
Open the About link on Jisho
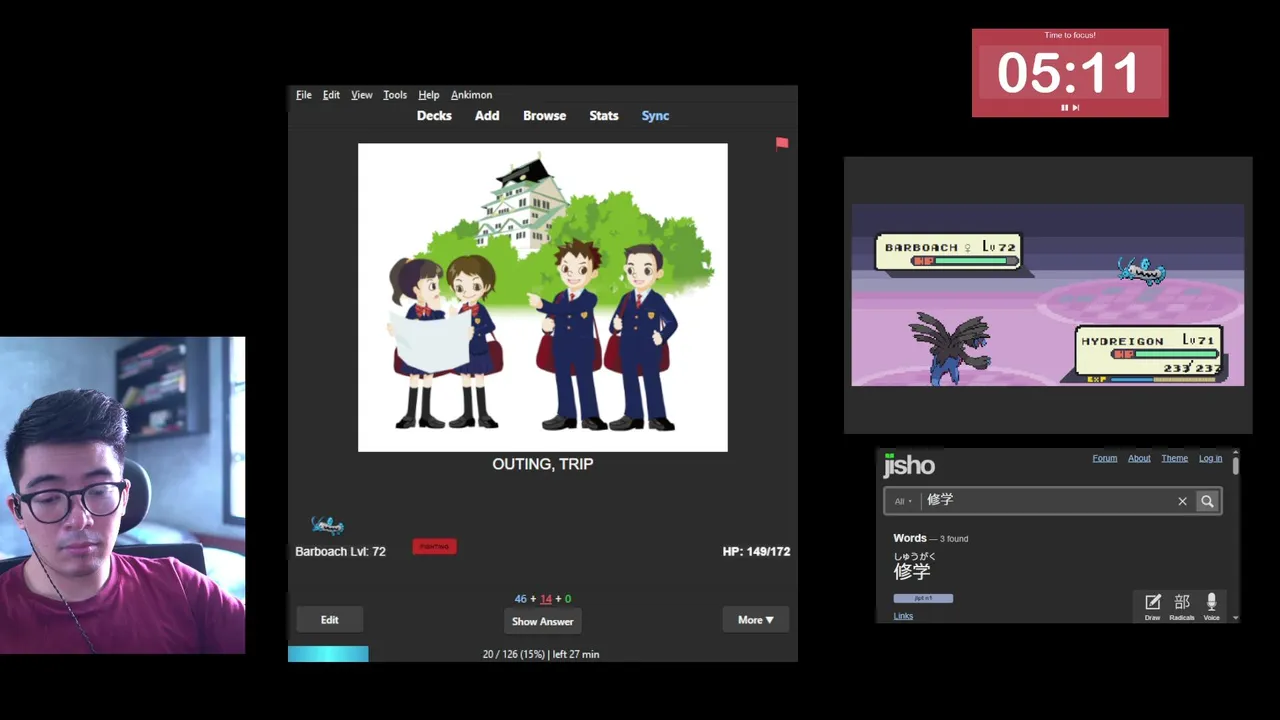tap(1139, 458)
